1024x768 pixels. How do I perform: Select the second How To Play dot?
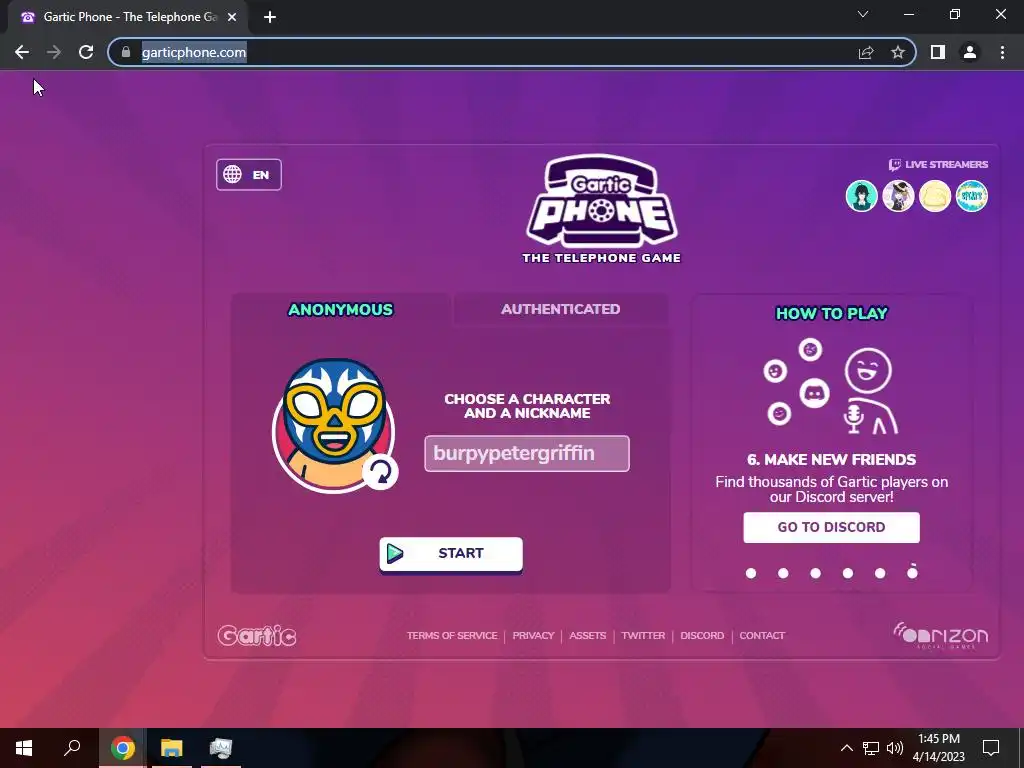tap(783, 573)
